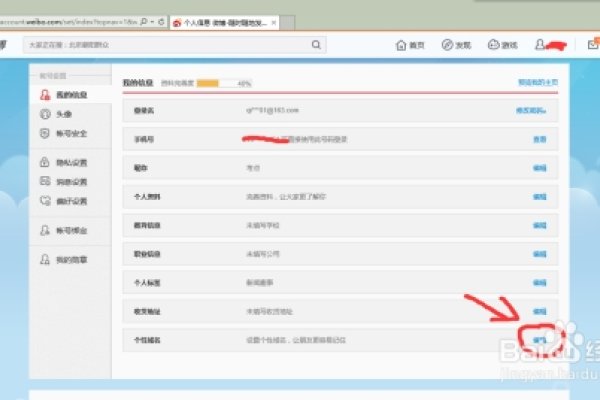600x400 pixels.
Task: Open 帐号安全 shield icon in sidebar
Action: click(x=45, y=133)
